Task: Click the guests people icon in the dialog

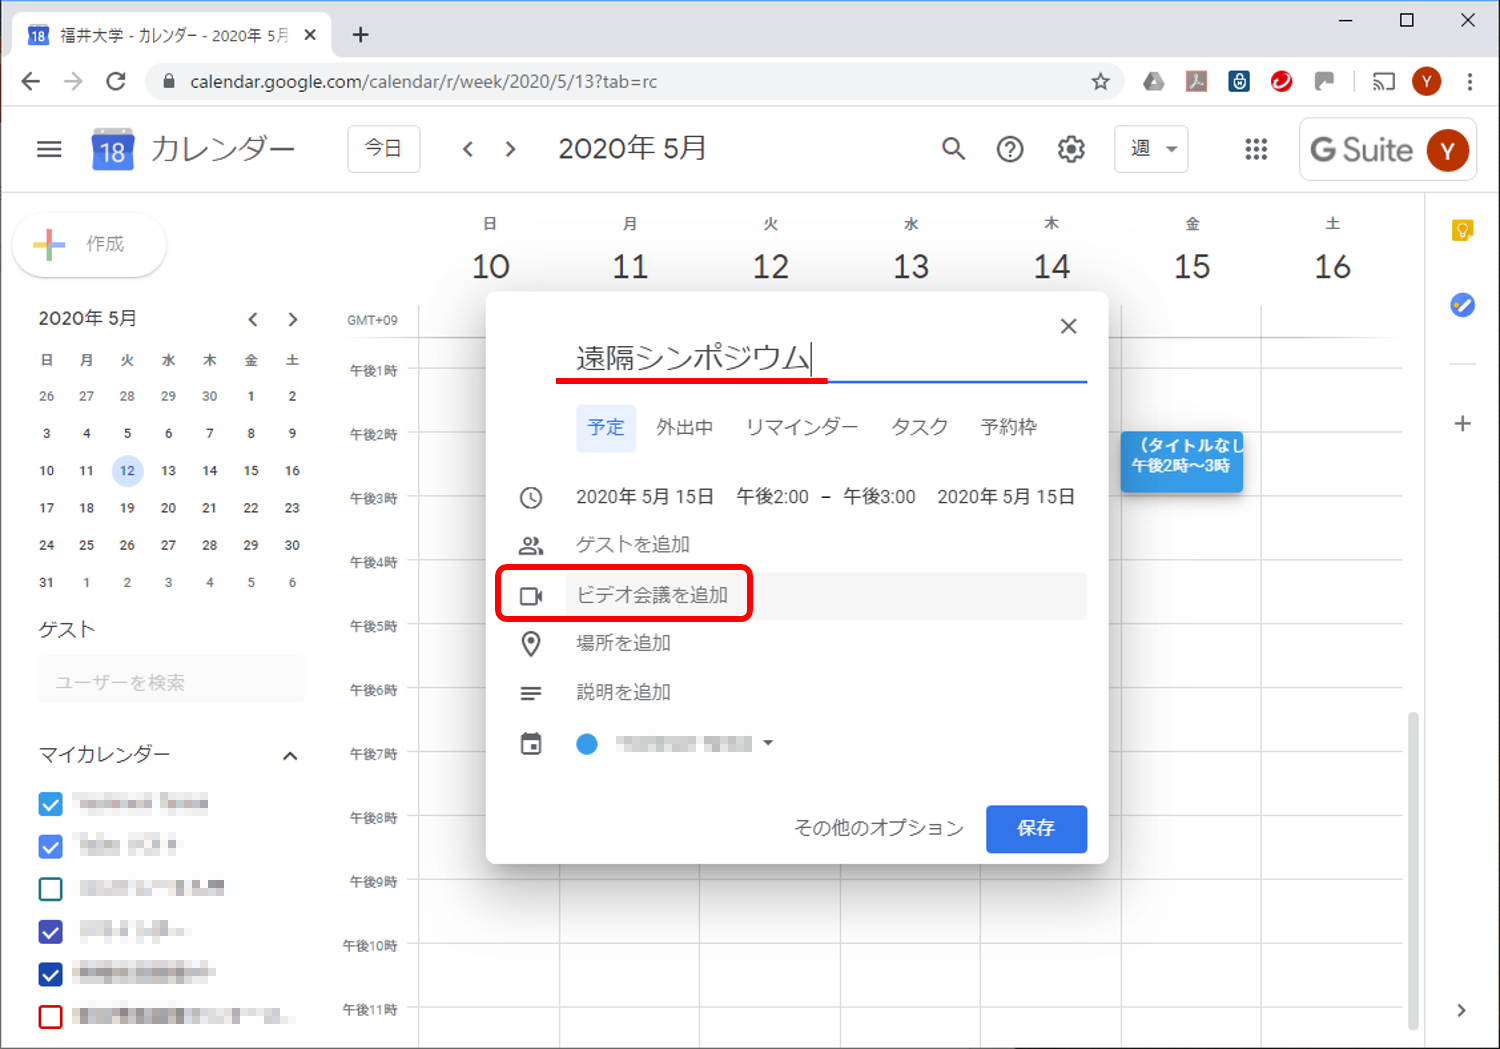Action: (531, 545)
